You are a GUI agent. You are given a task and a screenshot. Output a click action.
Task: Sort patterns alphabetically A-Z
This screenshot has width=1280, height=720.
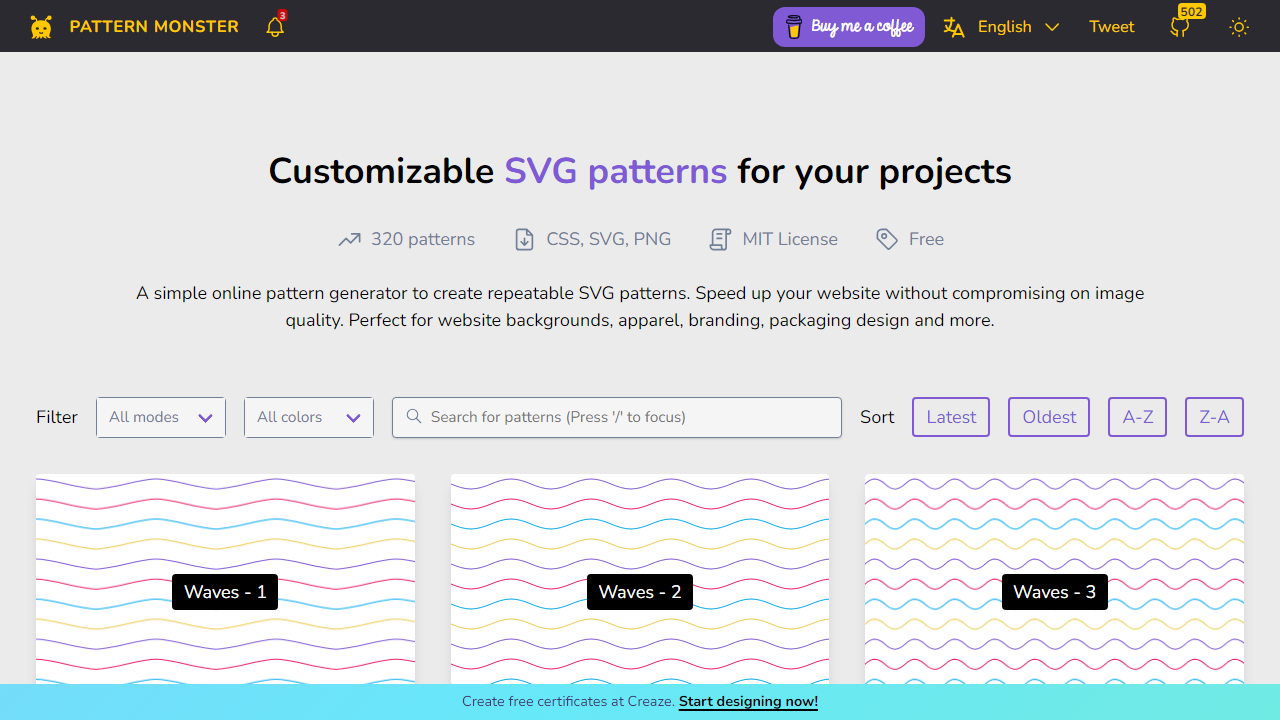(1138, 417)
